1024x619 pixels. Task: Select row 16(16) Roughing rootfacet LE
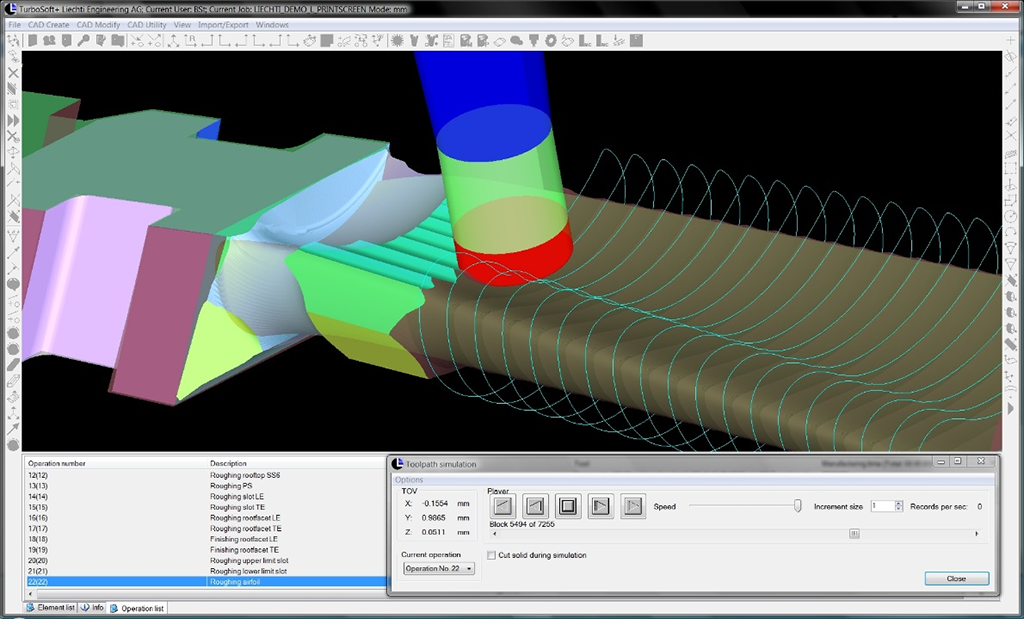click(x=206, y=518)
